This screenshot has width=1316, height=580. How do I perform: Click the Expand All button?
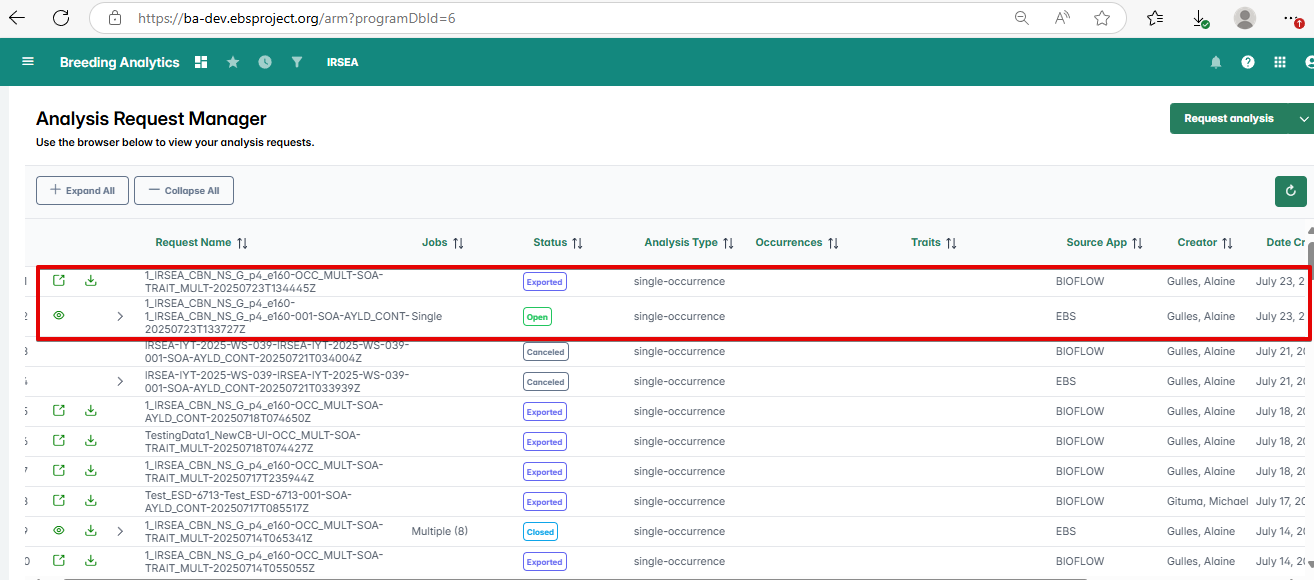coord(82,191)
